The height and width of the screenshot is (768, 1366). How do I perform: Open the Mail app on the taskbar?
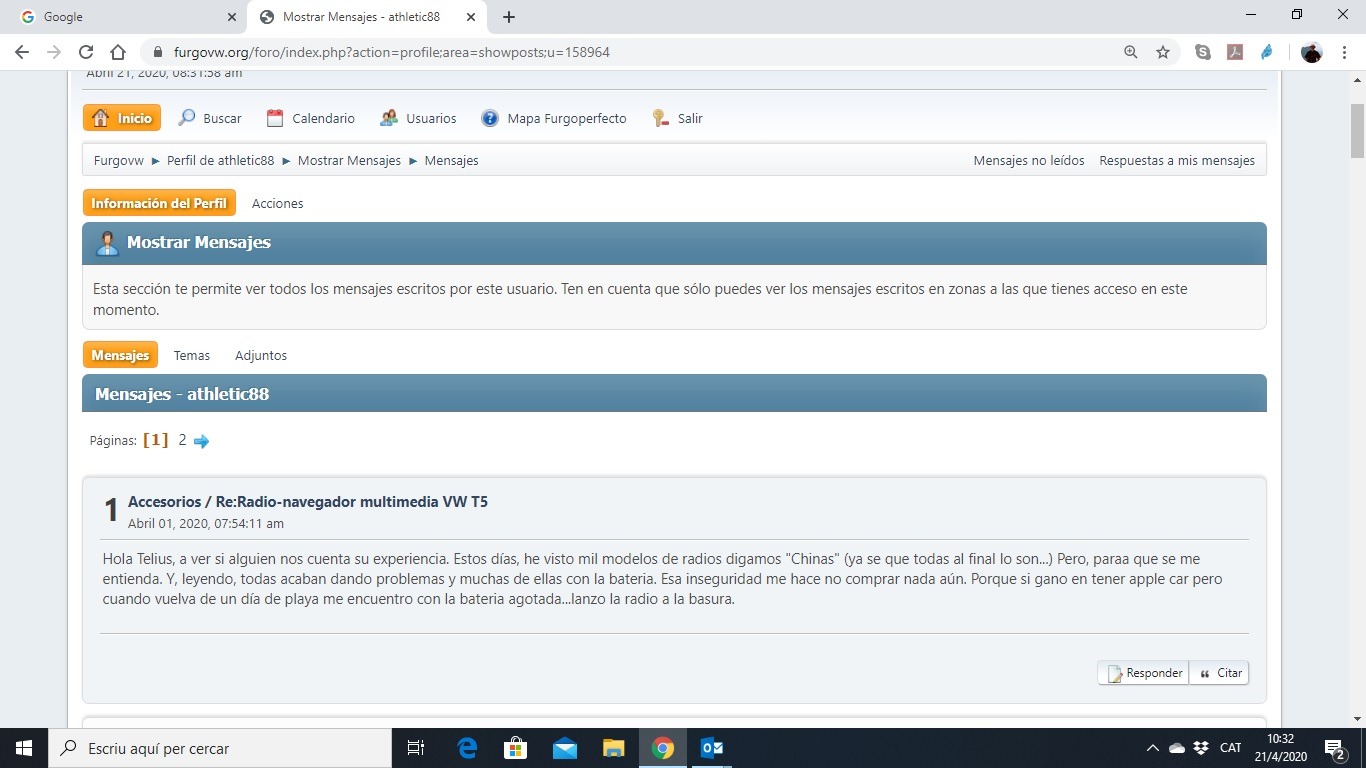(x=565, y=748)
